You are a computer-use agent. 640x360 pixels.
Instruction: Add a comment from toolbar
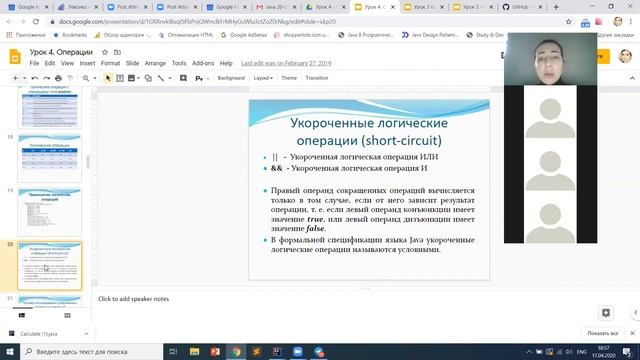(183, 78)
